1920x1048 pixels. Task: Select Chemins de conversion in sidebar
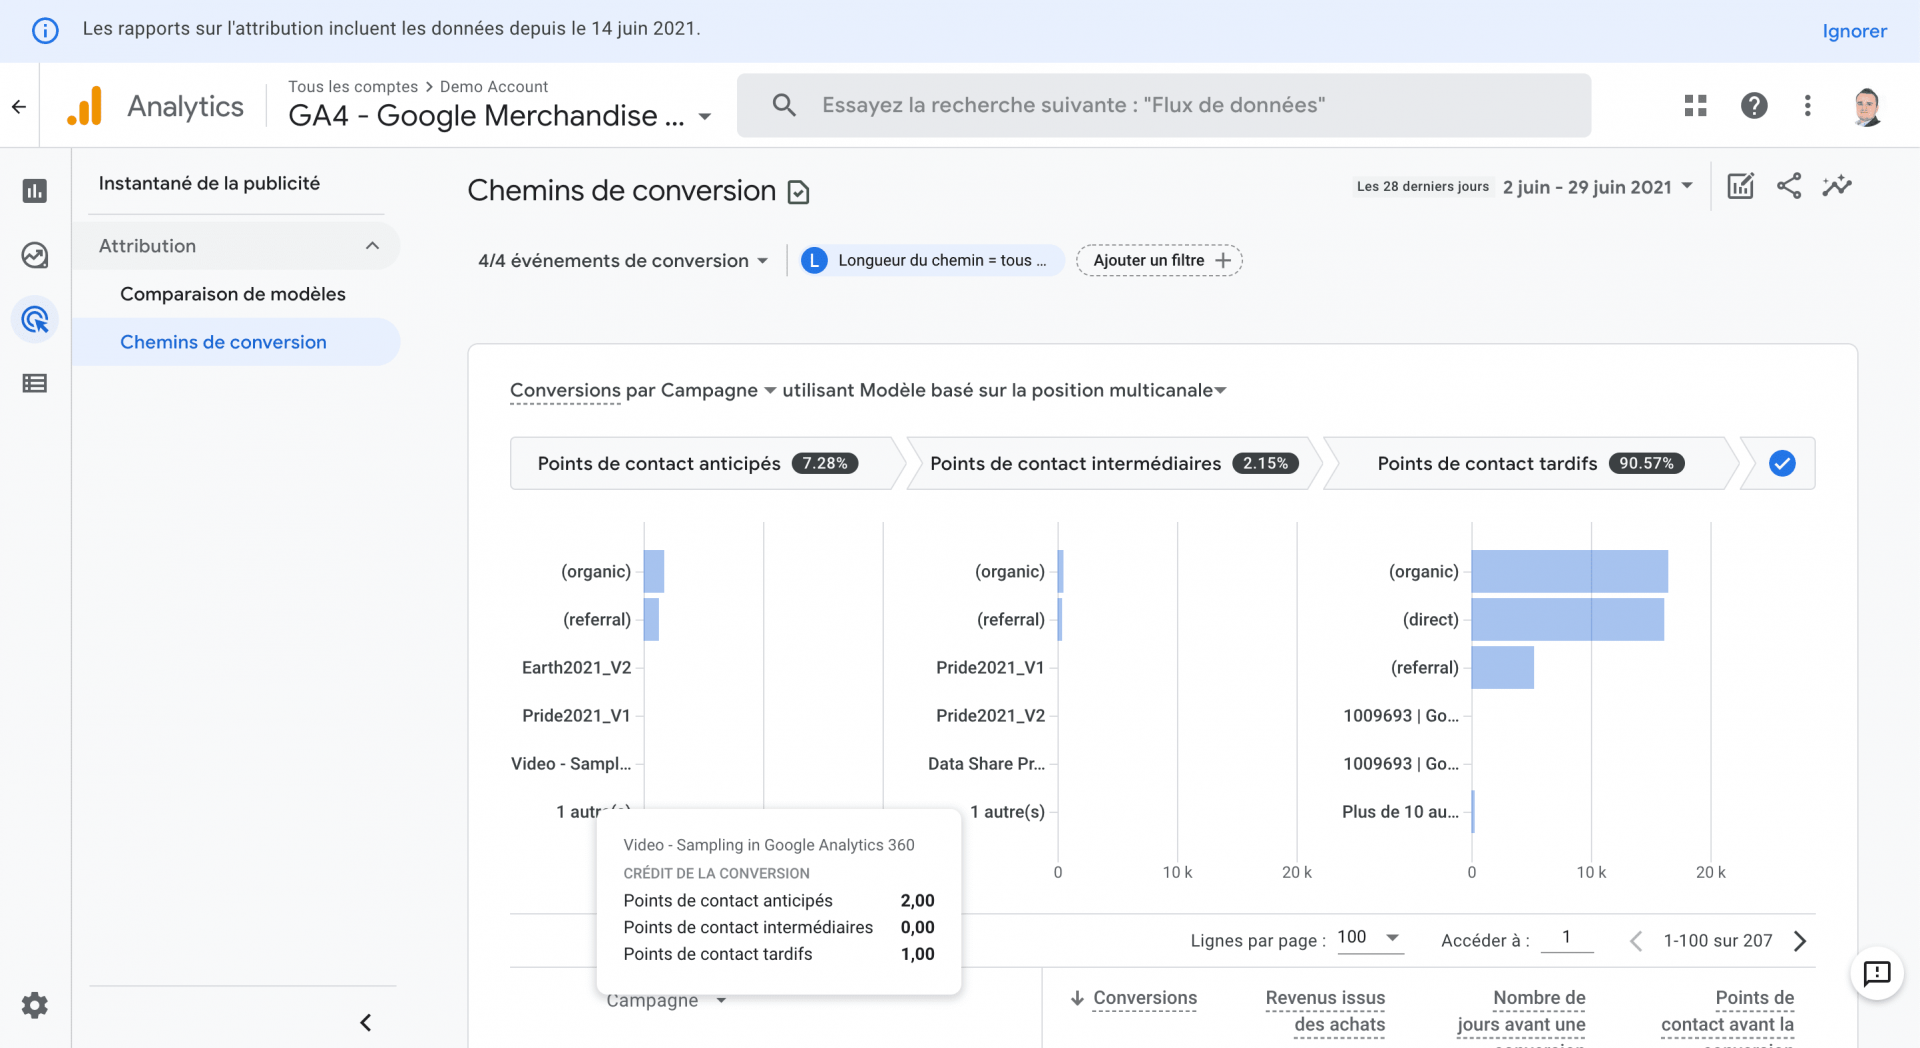click(x=236, y=342)
